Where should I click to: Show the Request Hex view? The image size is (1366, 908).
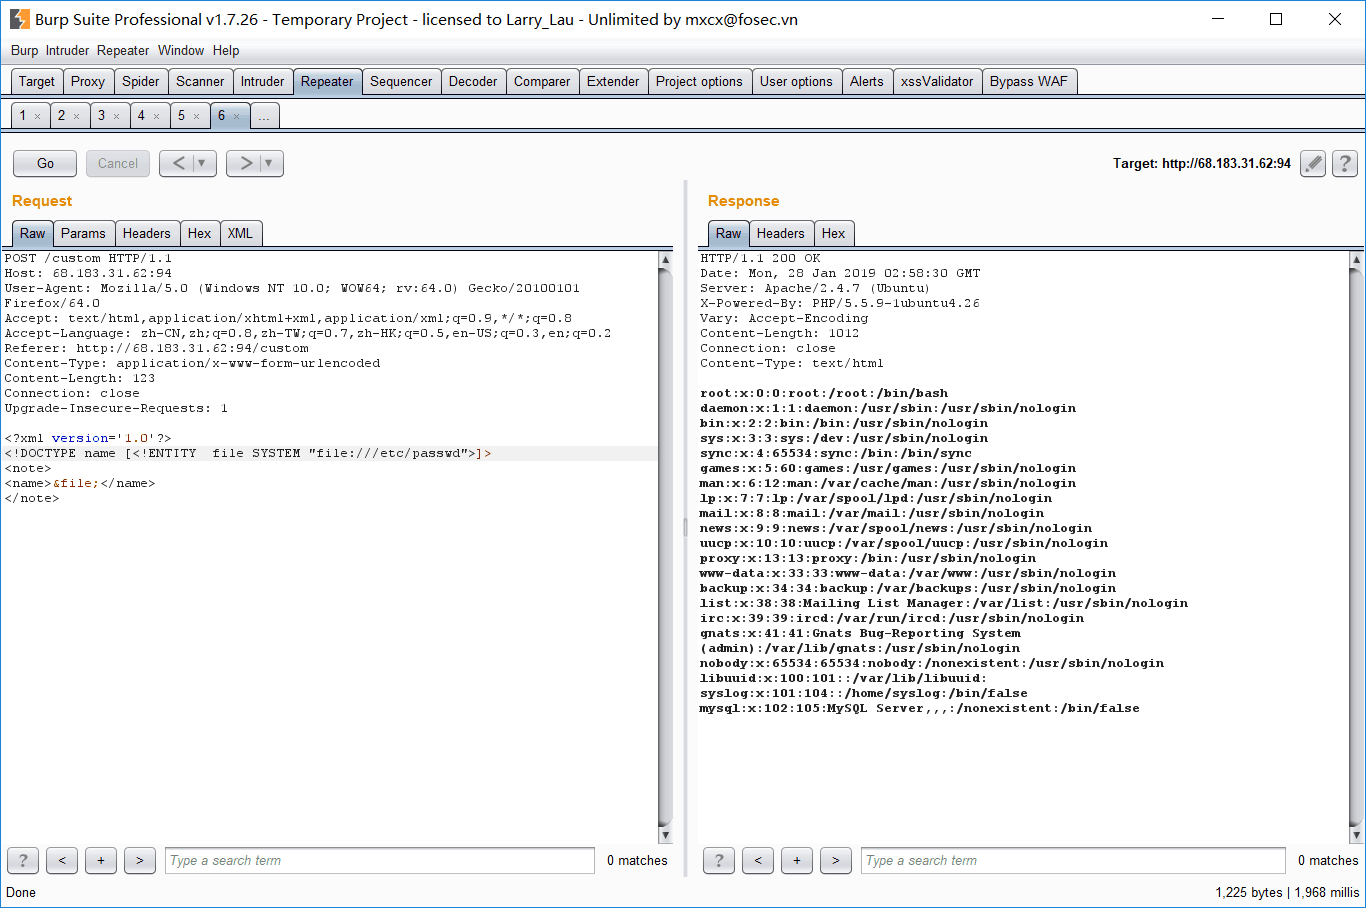(200, 233)
